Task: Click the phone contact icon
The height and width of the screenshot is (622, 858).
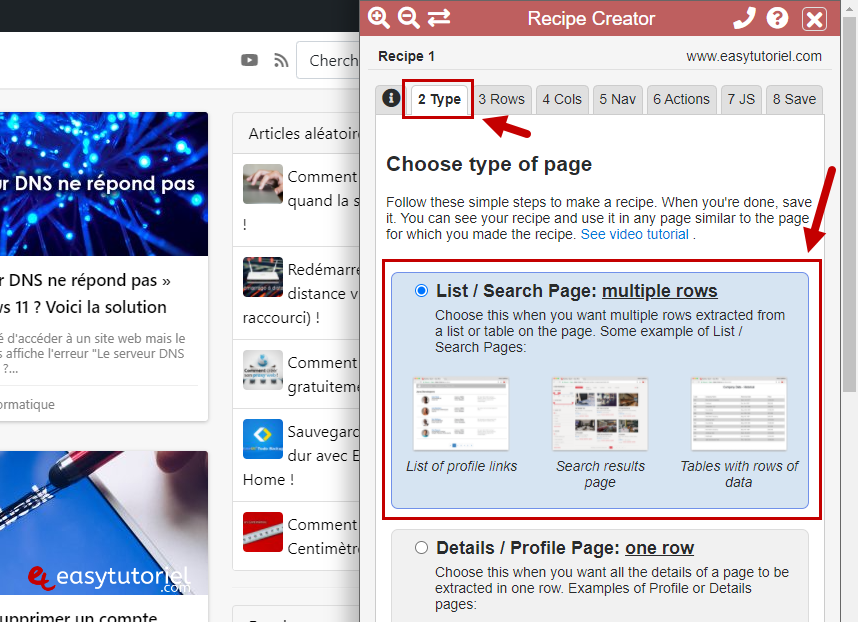Action: pyautogui.click(x=744, y=18)
